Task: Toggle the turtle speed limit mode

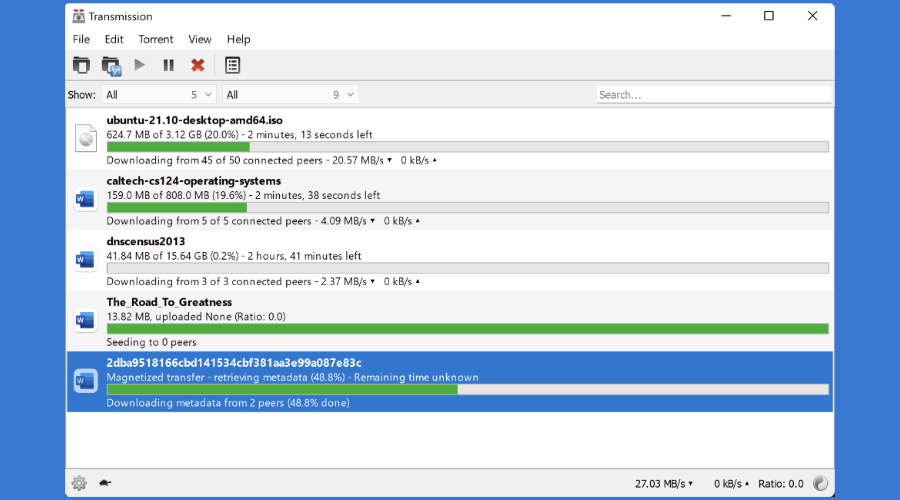Action: [x=104, y=483]
